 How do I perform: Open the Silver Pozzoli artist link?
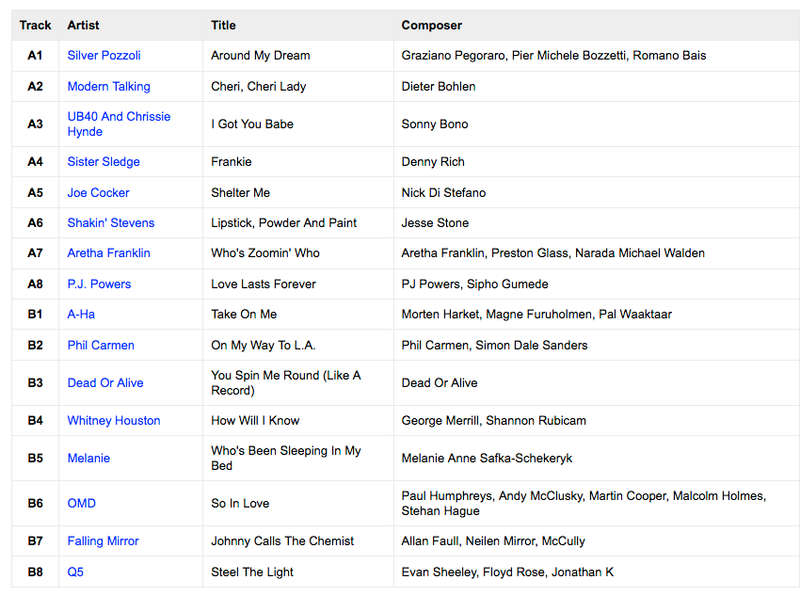[104, 56]
